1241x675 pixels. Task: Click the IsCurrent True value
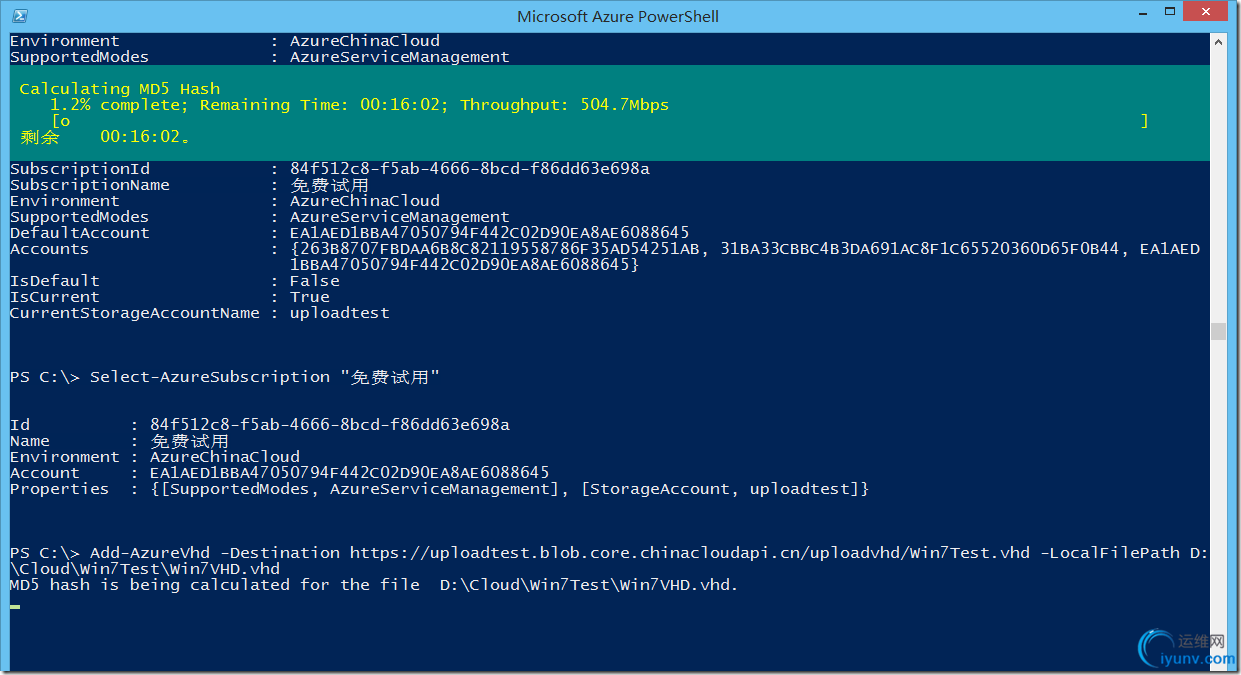click(x=310, y=297)
